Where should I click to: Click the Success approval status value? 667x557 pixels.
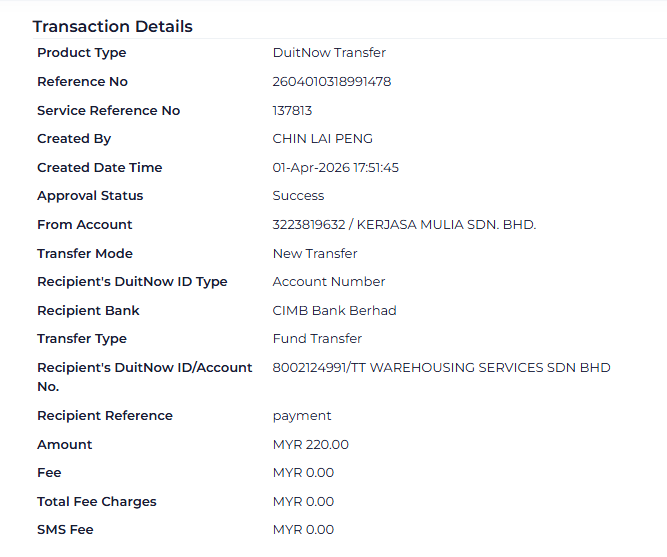pyautogui.click(x=298, y=196)
